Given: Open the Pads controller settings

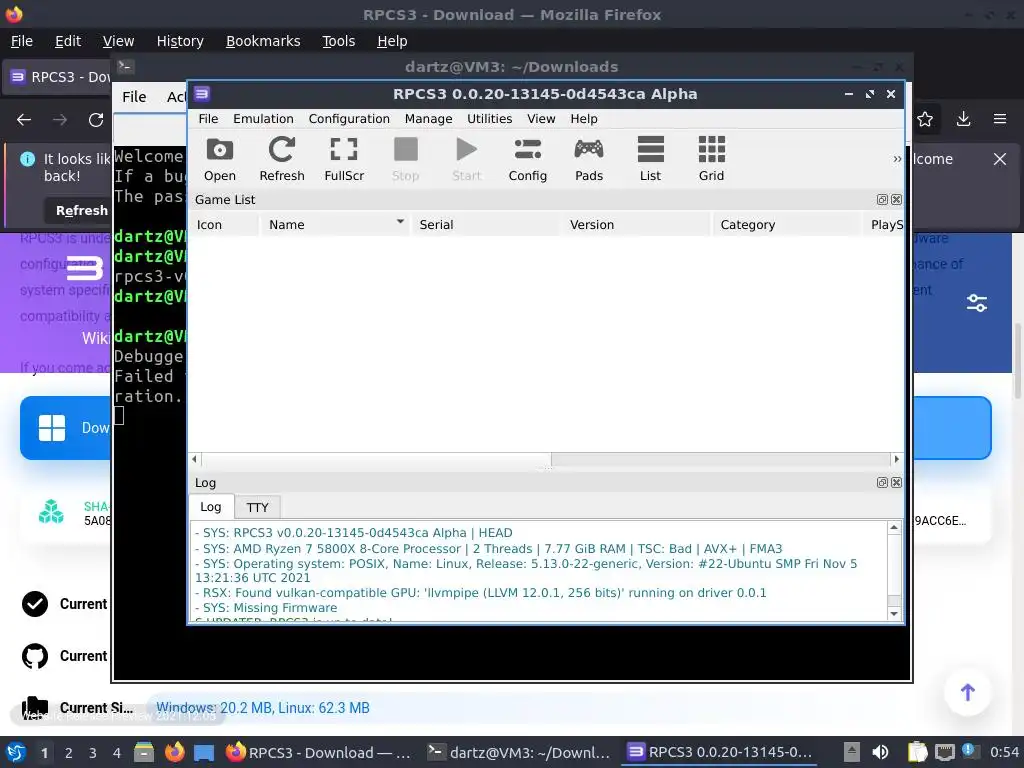Looking at the screenshot, I should click(588, 159).
